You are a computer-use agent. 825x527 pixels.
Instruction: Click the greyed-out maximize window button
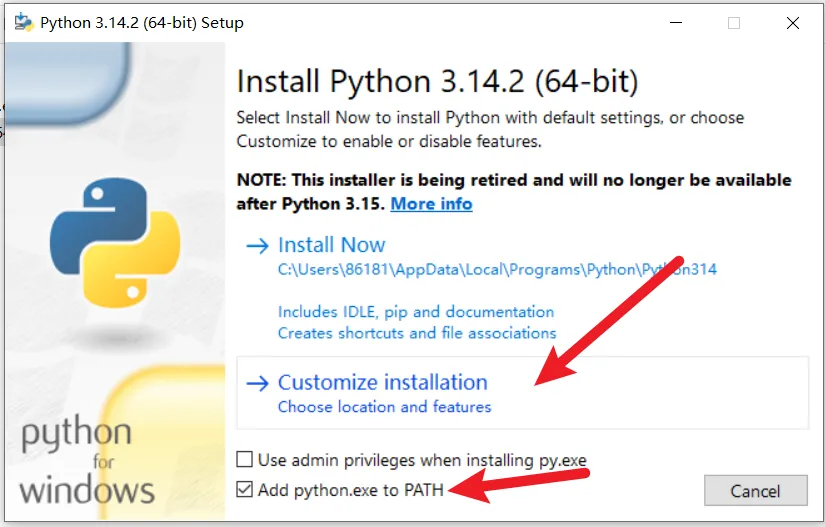[x=735, y=22]
